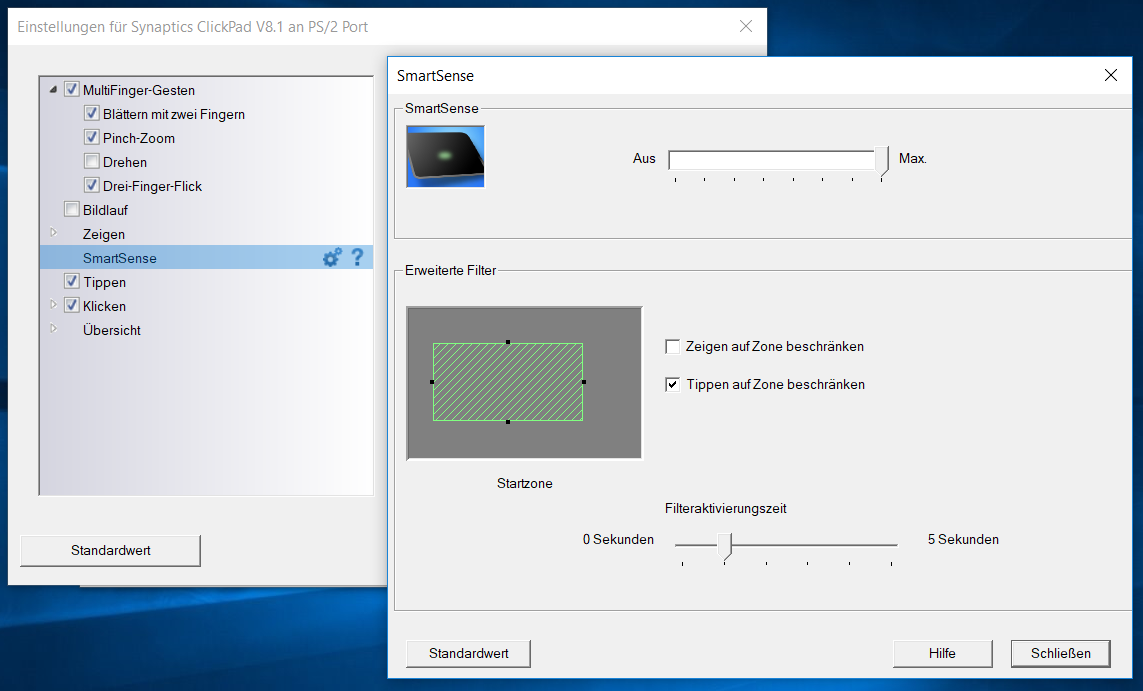1143x691 pixels.
Task: Click the Hilfe button
Action: [x=942, y=653]
